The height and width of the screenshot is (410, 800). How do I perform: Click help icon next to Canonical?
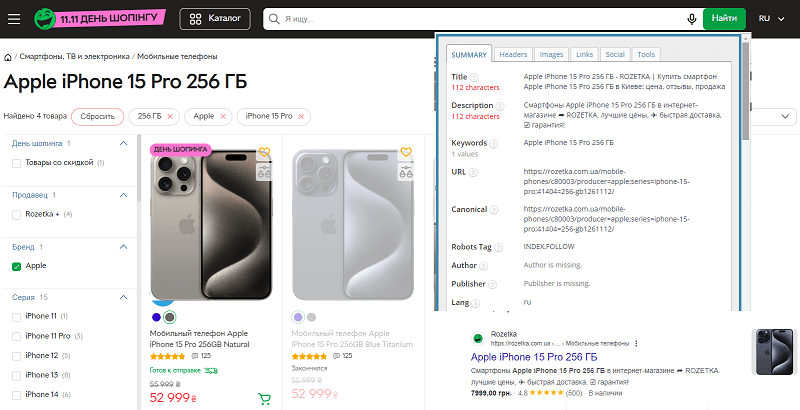[494, 210]
